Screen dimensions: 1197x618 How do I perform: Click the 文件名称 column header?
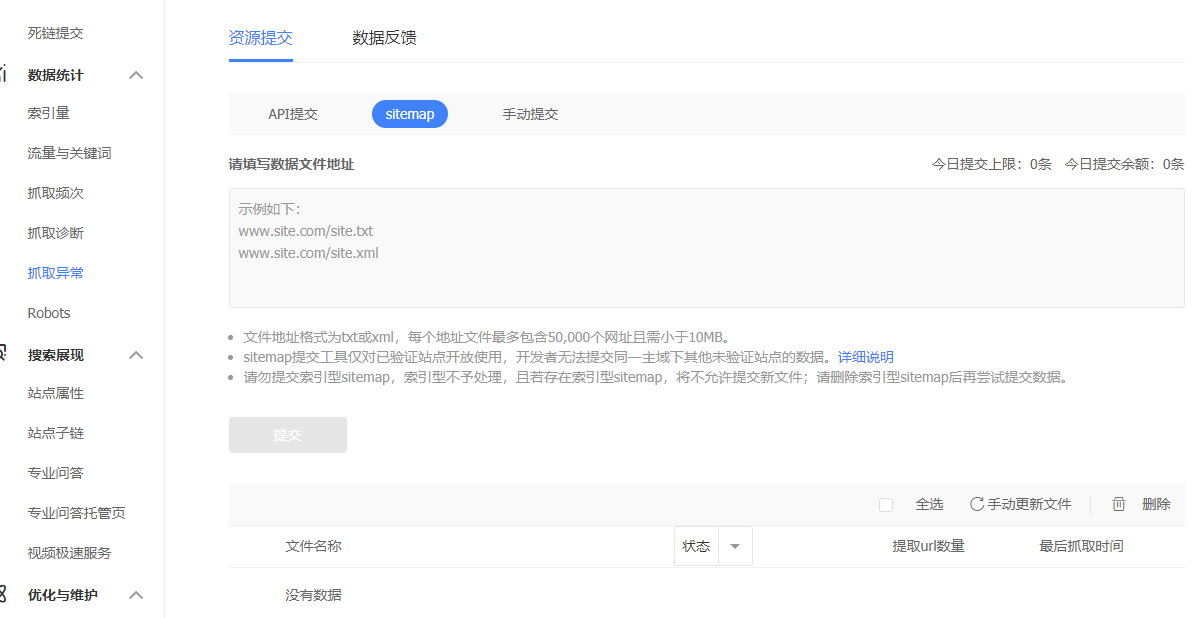[x=313, y=546]
